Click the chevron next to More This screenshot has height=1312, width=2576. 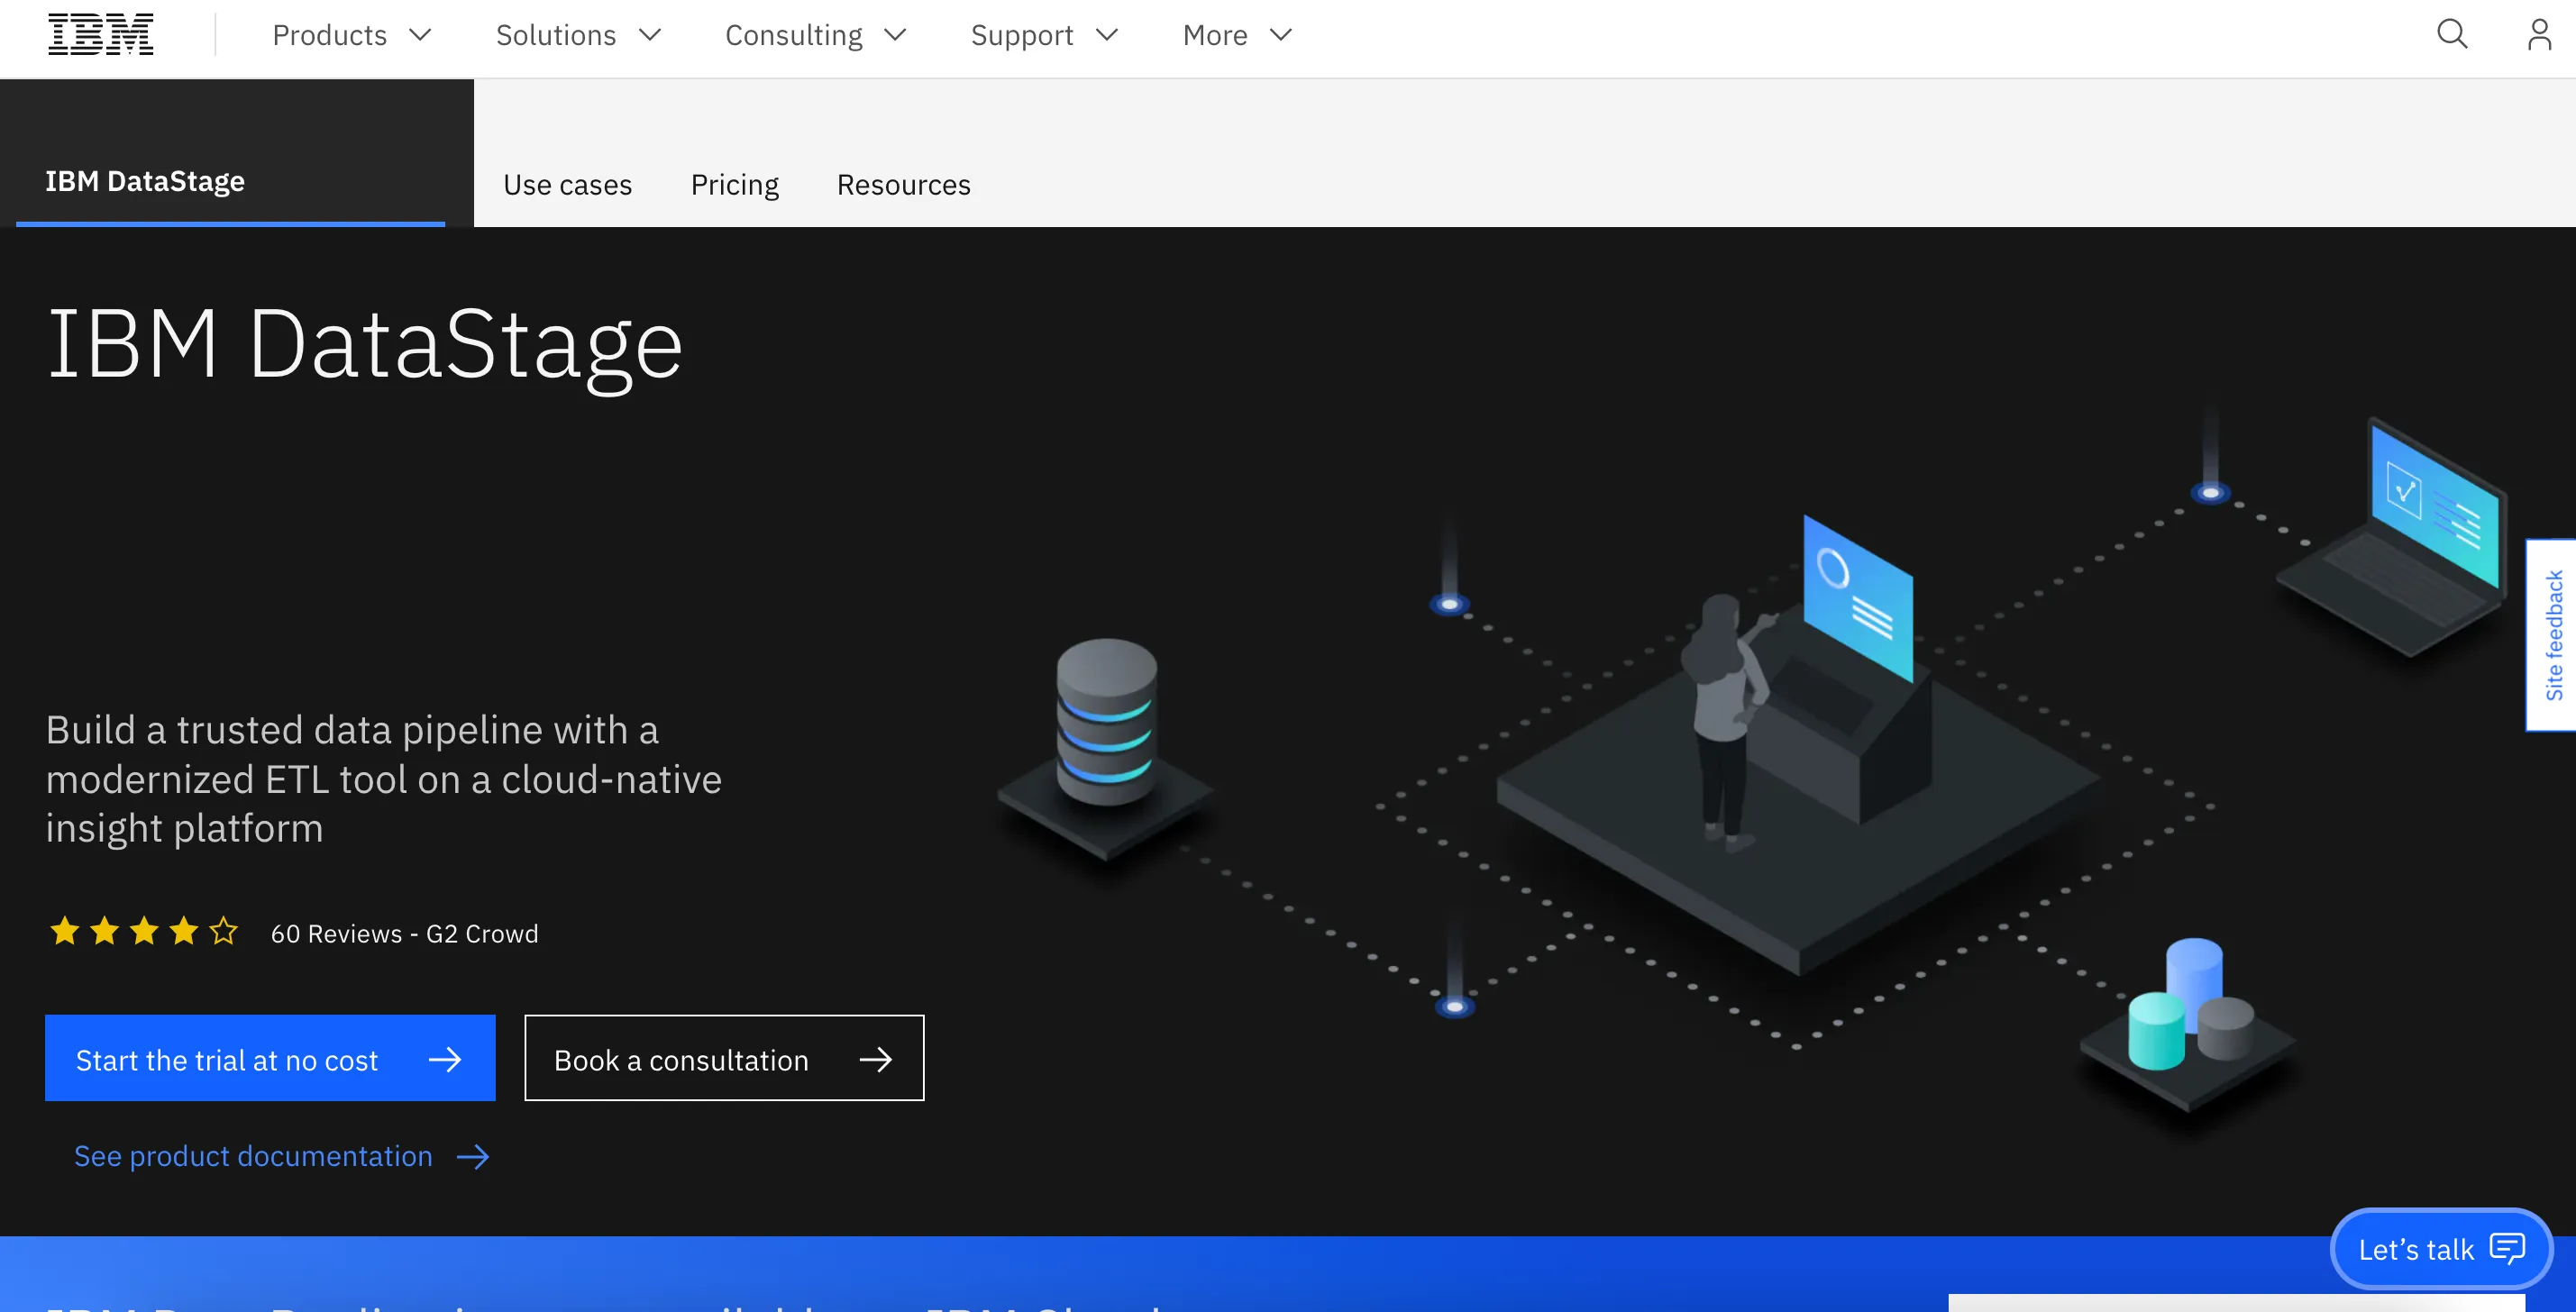(1280, 35)
